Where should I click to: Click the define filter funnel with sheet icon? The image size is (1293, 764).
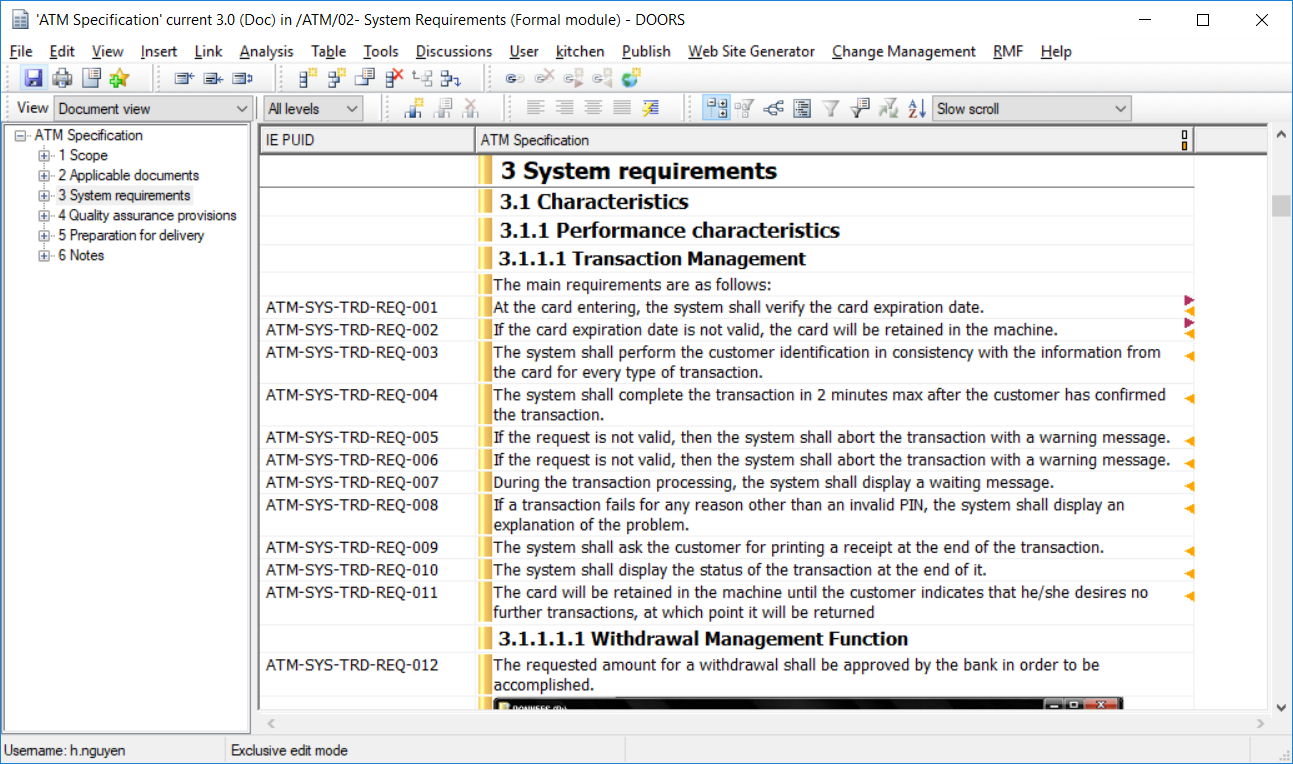click(860, 108)
